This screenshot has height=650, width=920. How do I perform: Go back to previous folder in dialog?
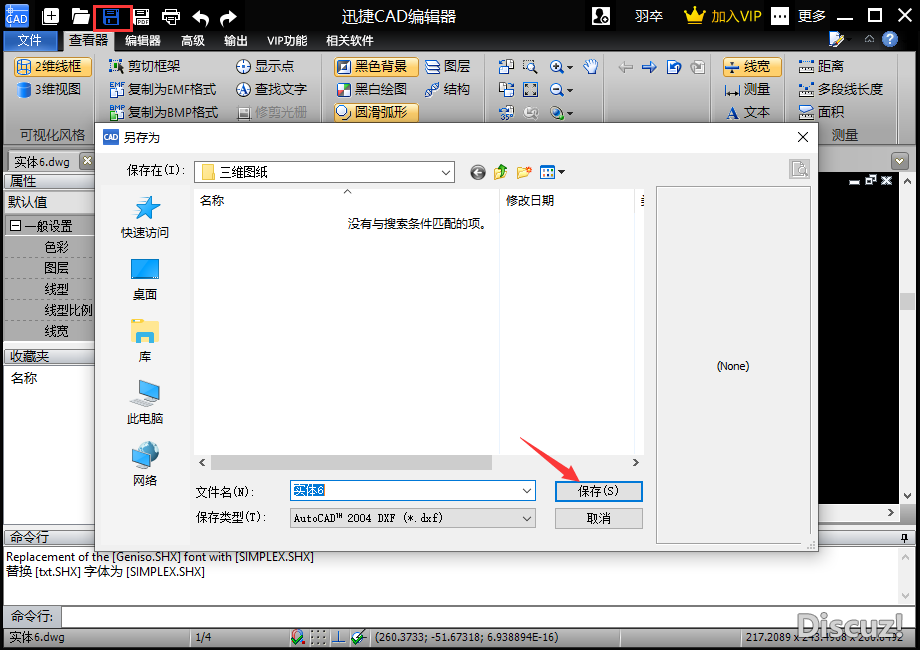pos(478,172)
